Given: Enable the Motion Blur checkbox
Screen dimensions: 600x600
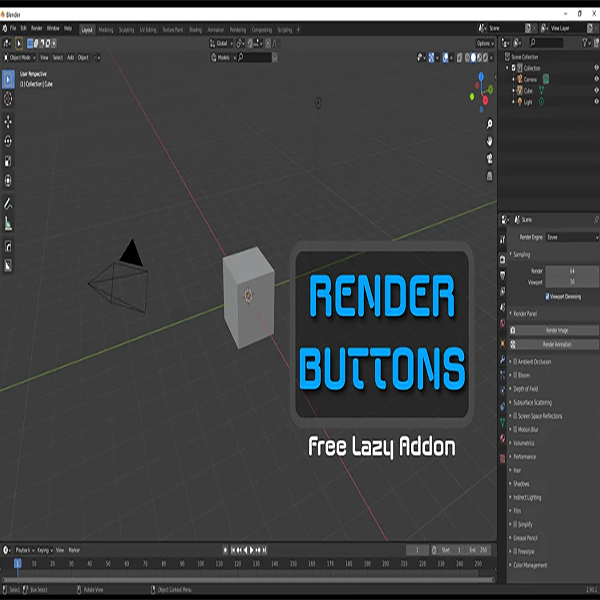Looking at the screenshot, I should coord(515,429).
